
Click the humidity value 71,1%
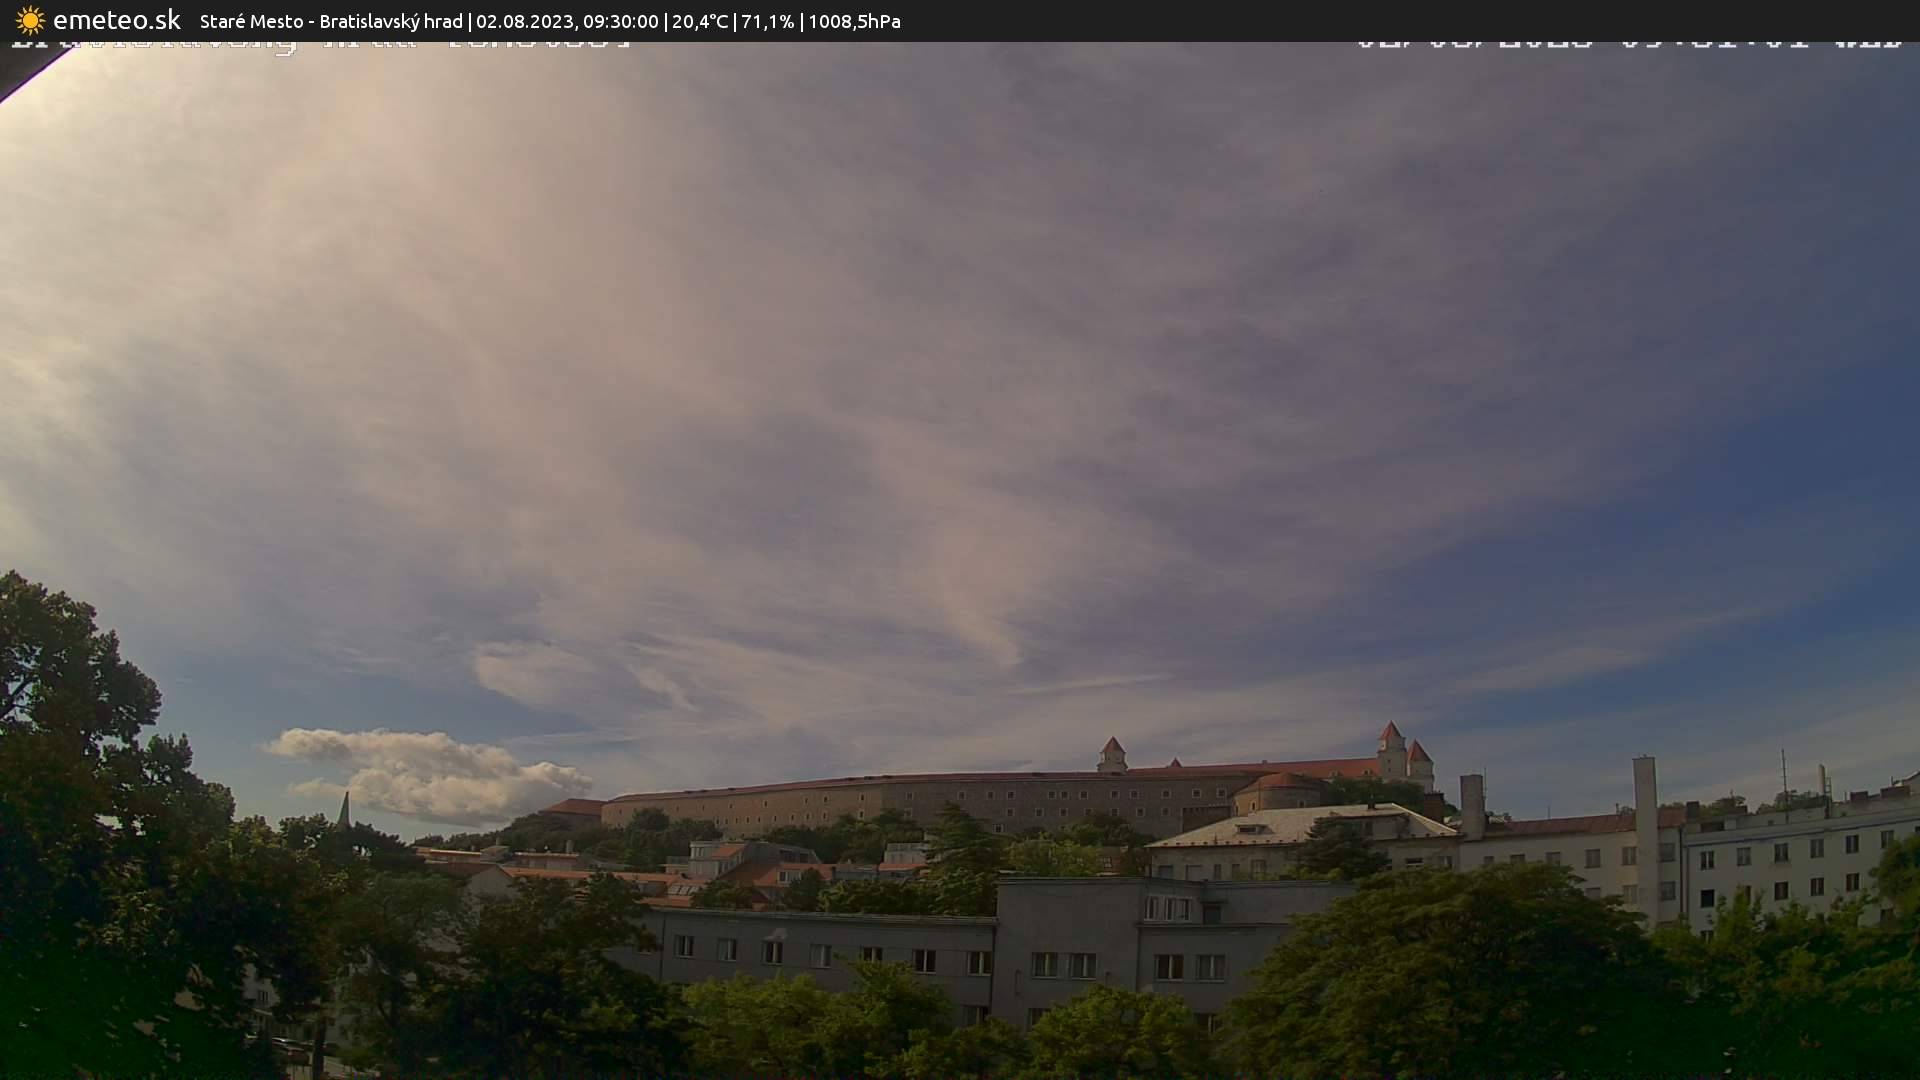point(766,20)
